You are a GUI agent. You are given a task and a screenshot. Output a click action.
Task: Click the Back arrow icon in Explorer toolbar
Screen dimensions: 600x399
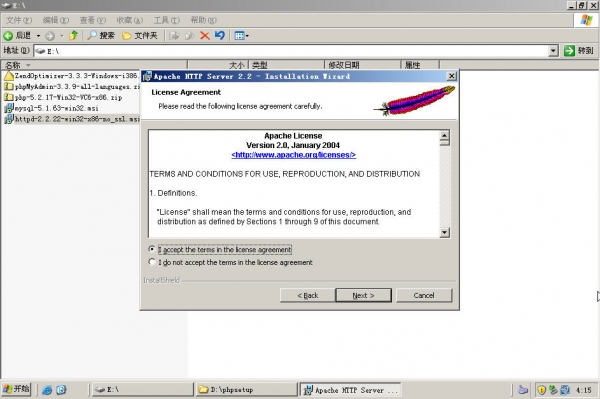[x=8, y=36]
